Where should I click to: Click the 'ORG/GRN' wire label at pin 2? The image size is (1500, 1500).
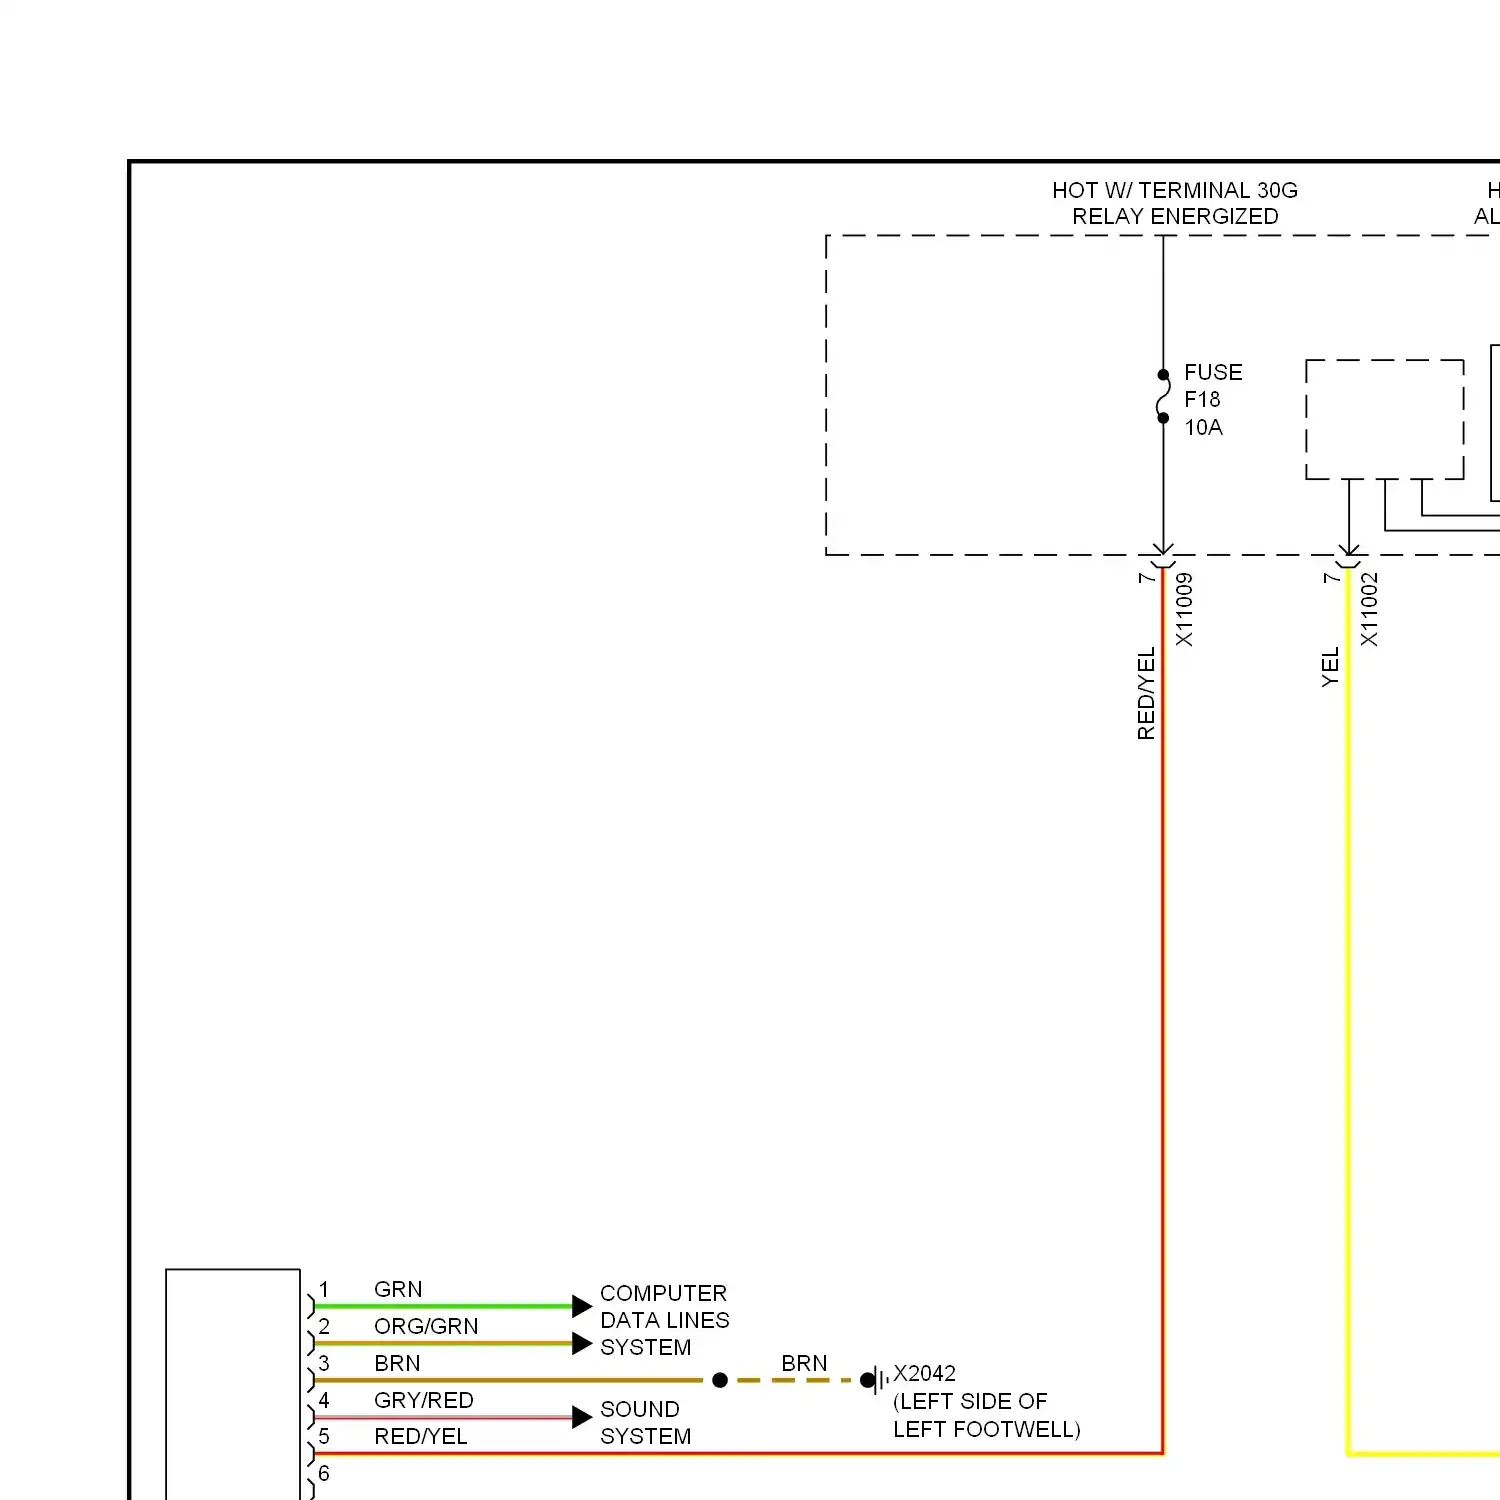[x=426, y=1326]
